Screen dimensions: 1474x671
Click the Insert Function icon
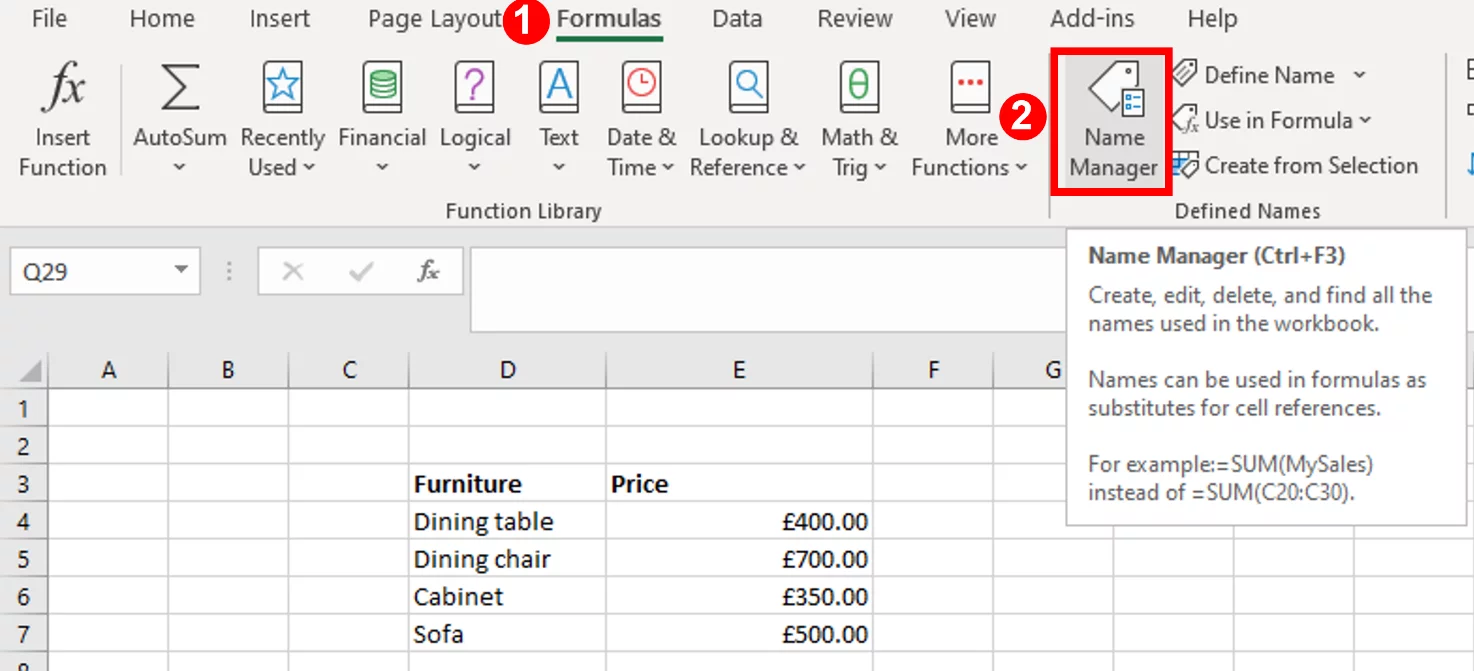click(x=61, y=110)
